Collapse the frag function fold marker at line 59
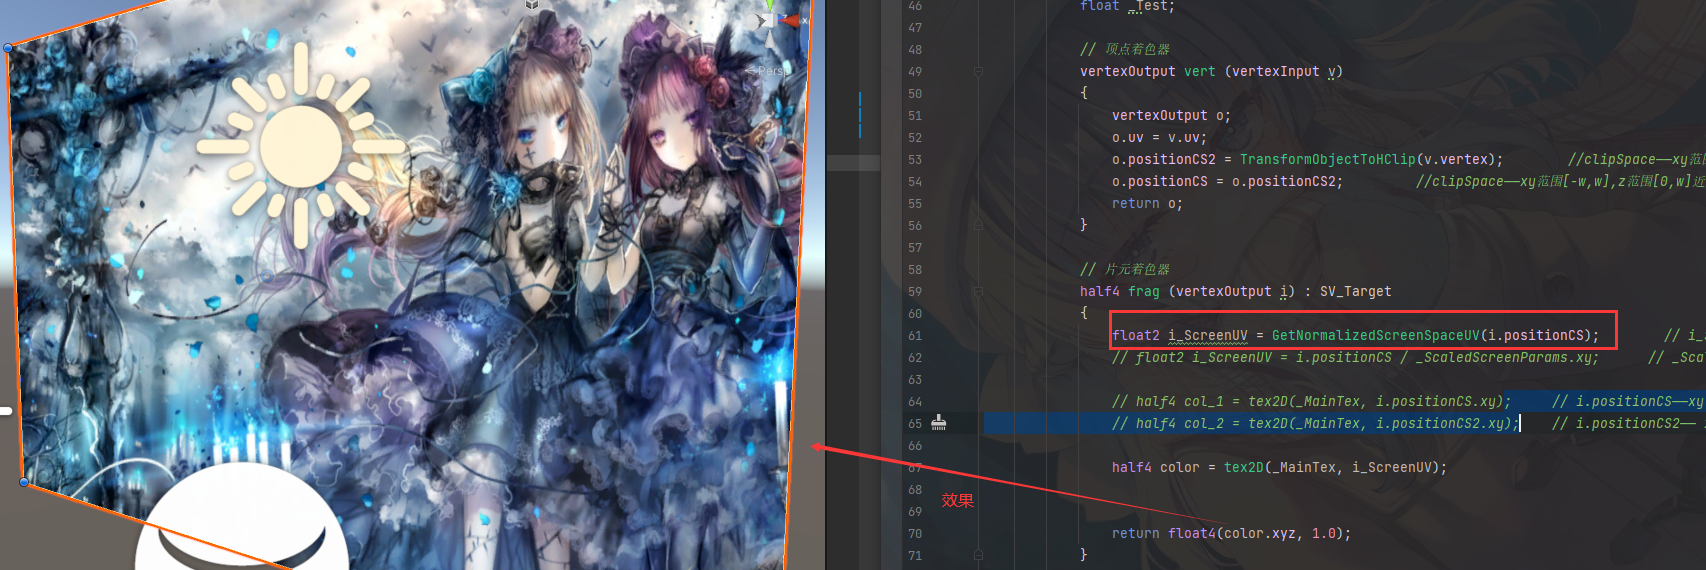Screen dimensions: 1706x570 pyautogui.click(x=978, y=291)
